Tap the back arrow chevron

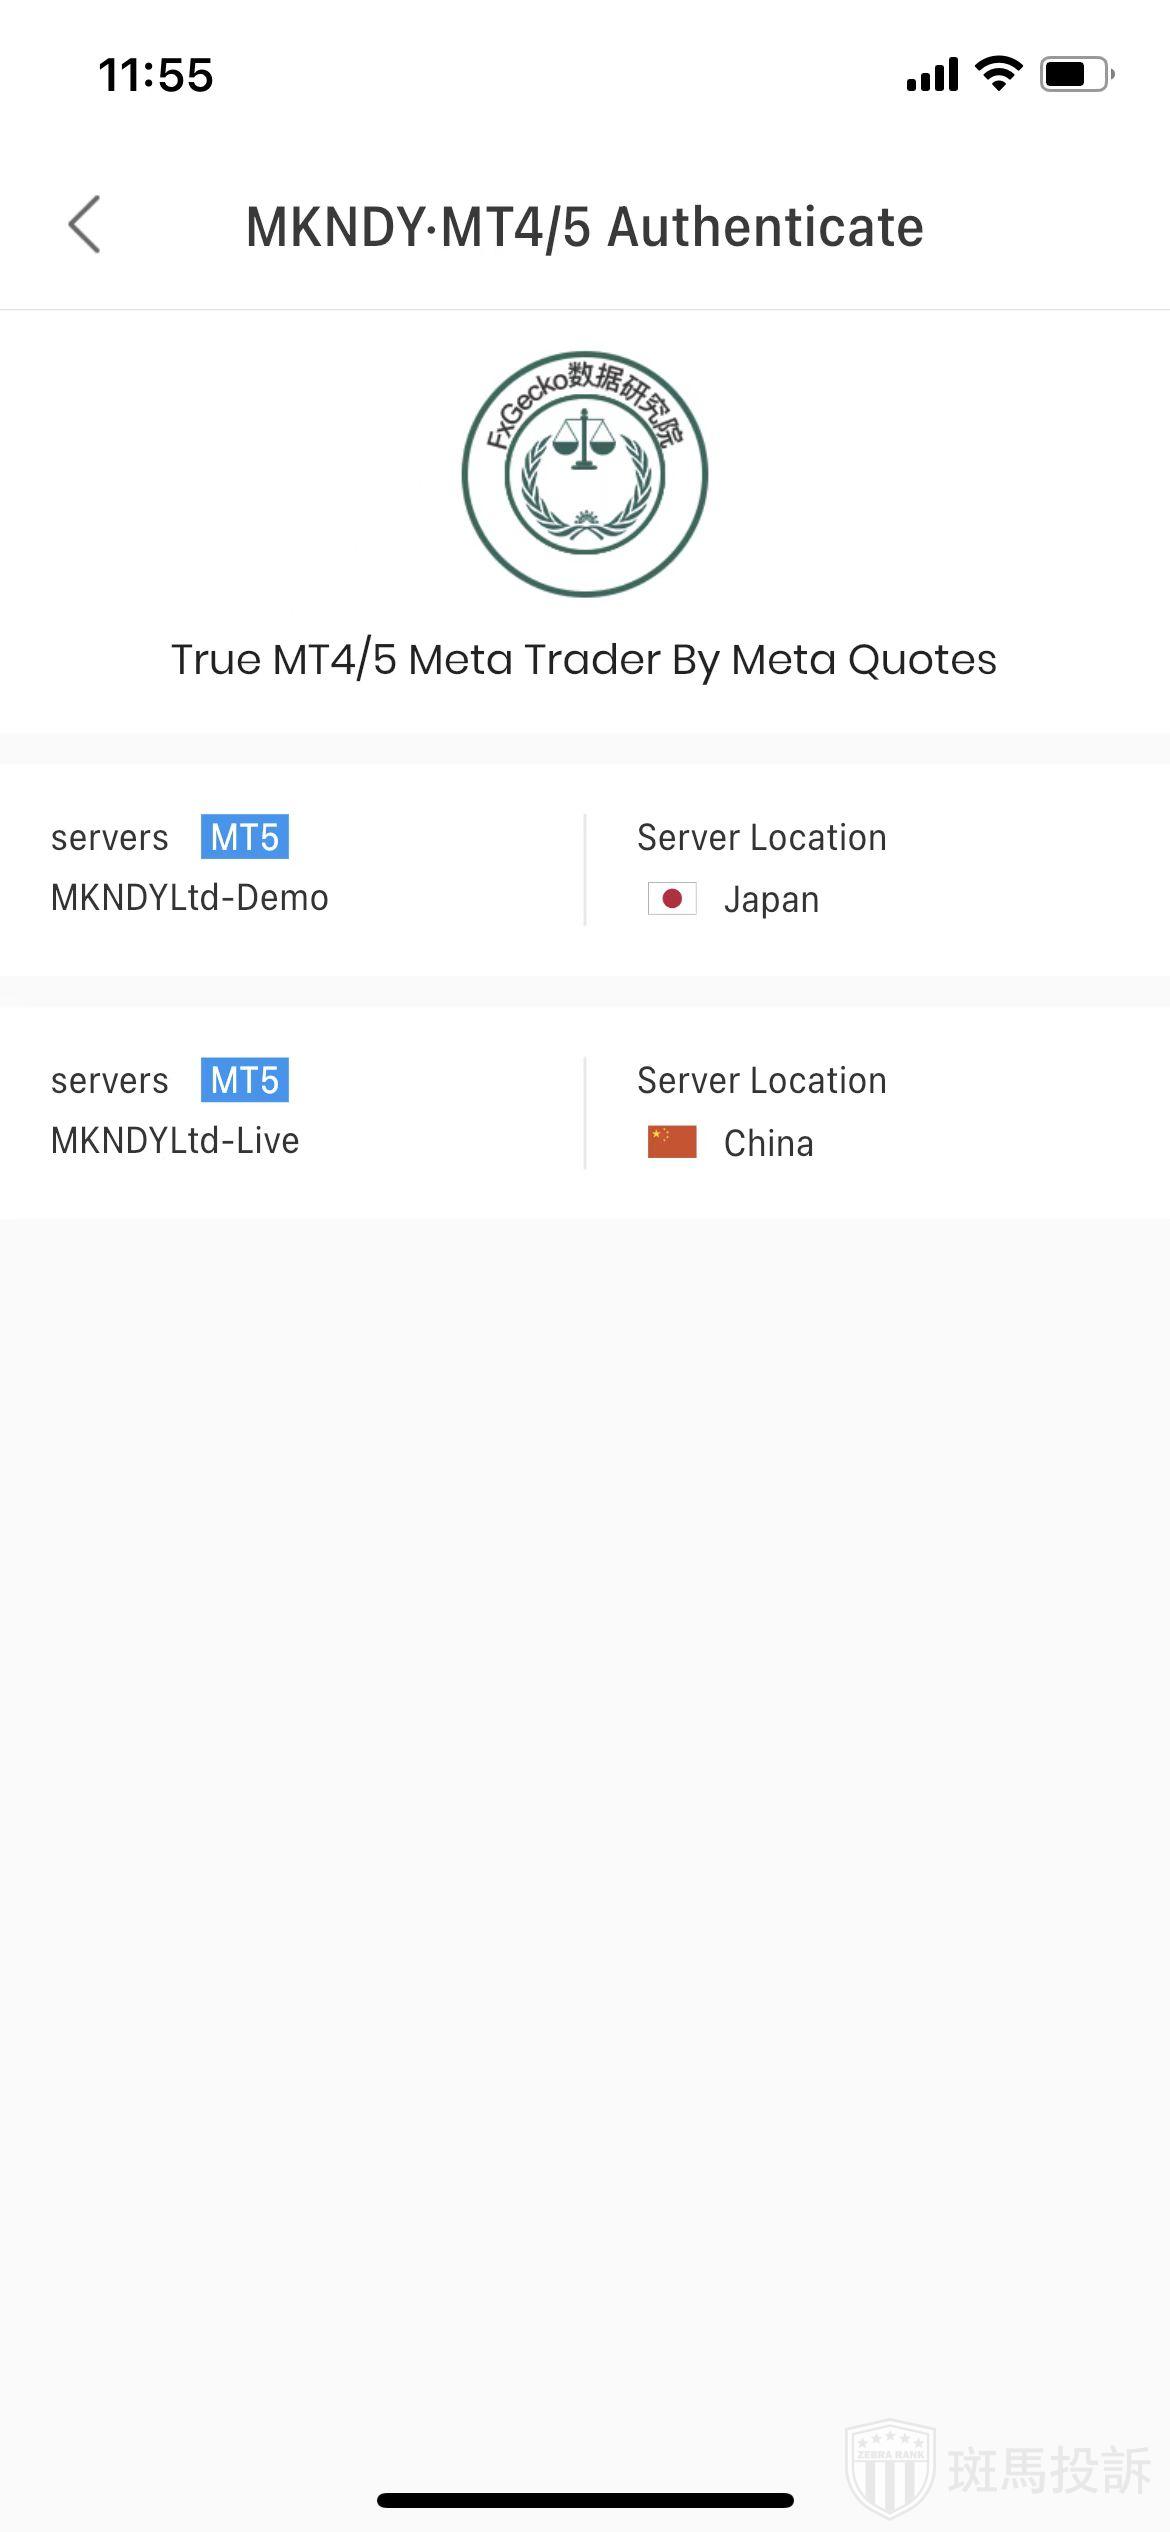85,224
